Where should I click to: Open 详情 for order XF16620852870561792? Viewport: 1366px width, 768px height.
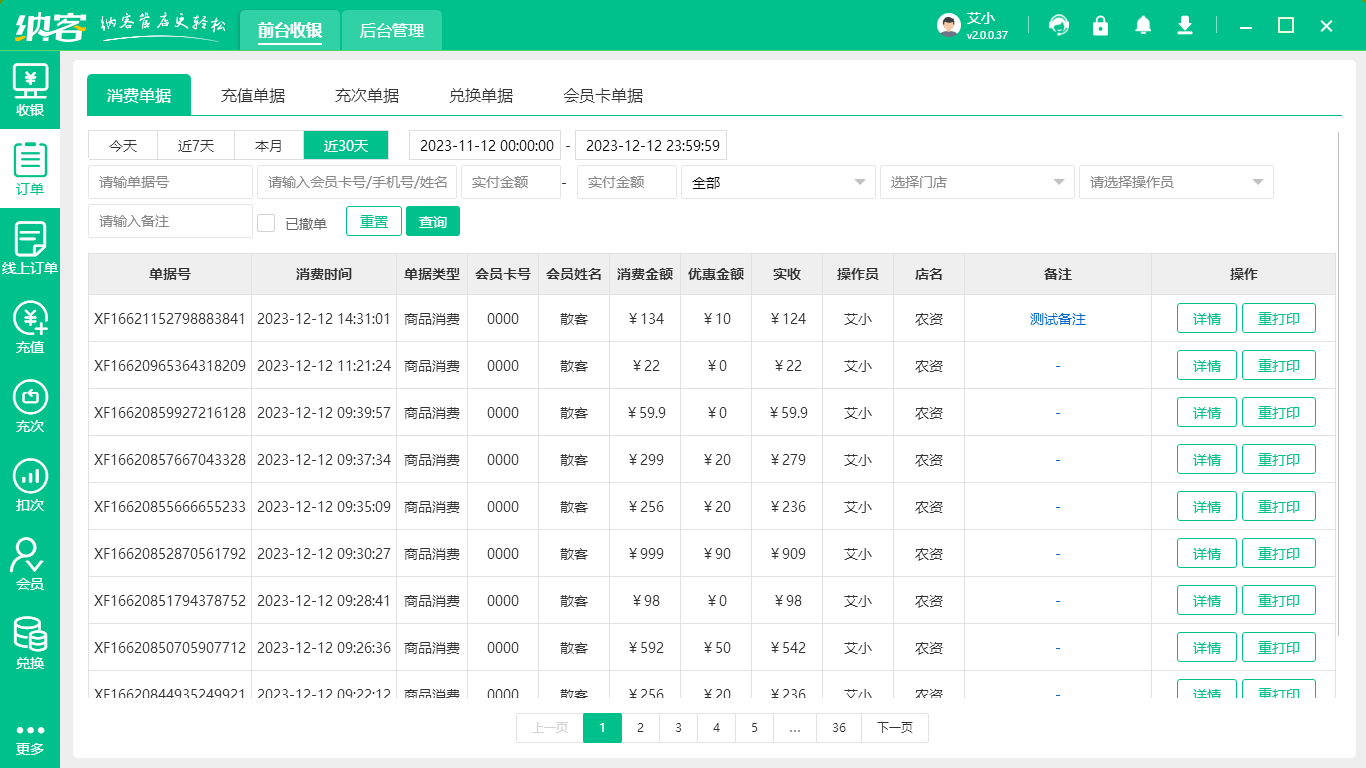coord(1207,553)
